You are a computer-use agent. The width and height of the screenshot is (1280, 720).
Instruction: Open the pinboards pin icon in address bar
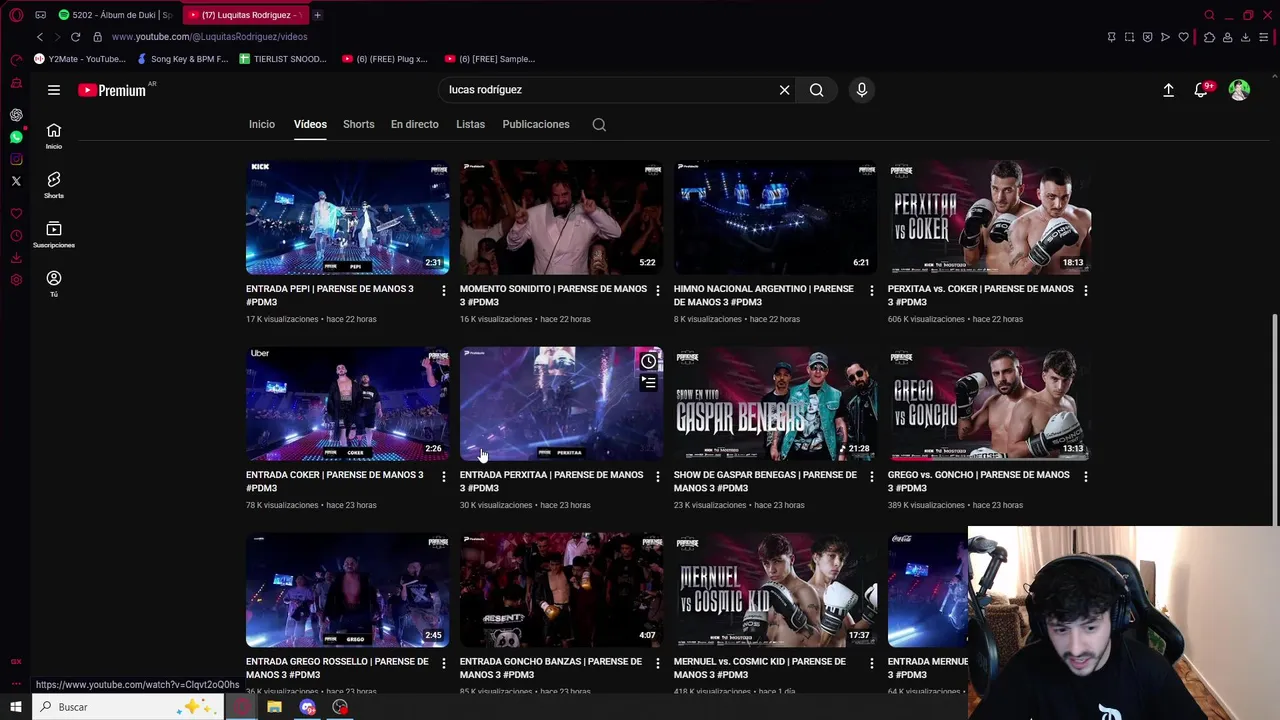[x=1111, y=37]
